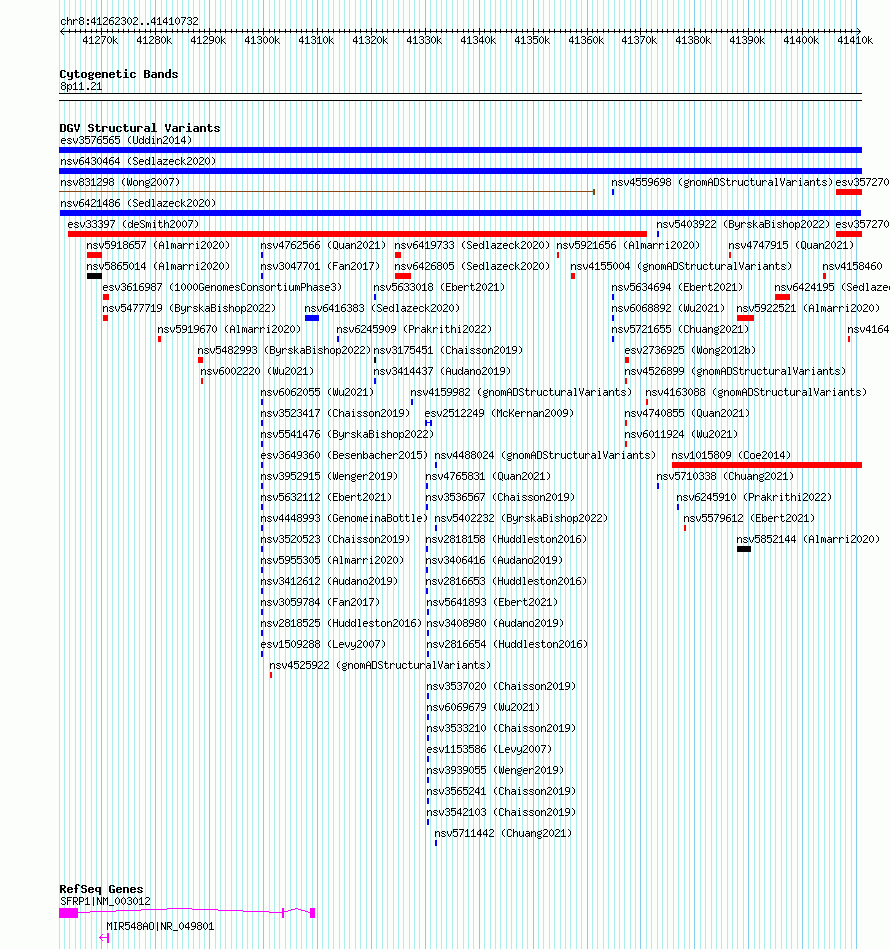
Task: Open nsv4155004 (gnomADStructuralVariants) entry
Action: (681, 266)
